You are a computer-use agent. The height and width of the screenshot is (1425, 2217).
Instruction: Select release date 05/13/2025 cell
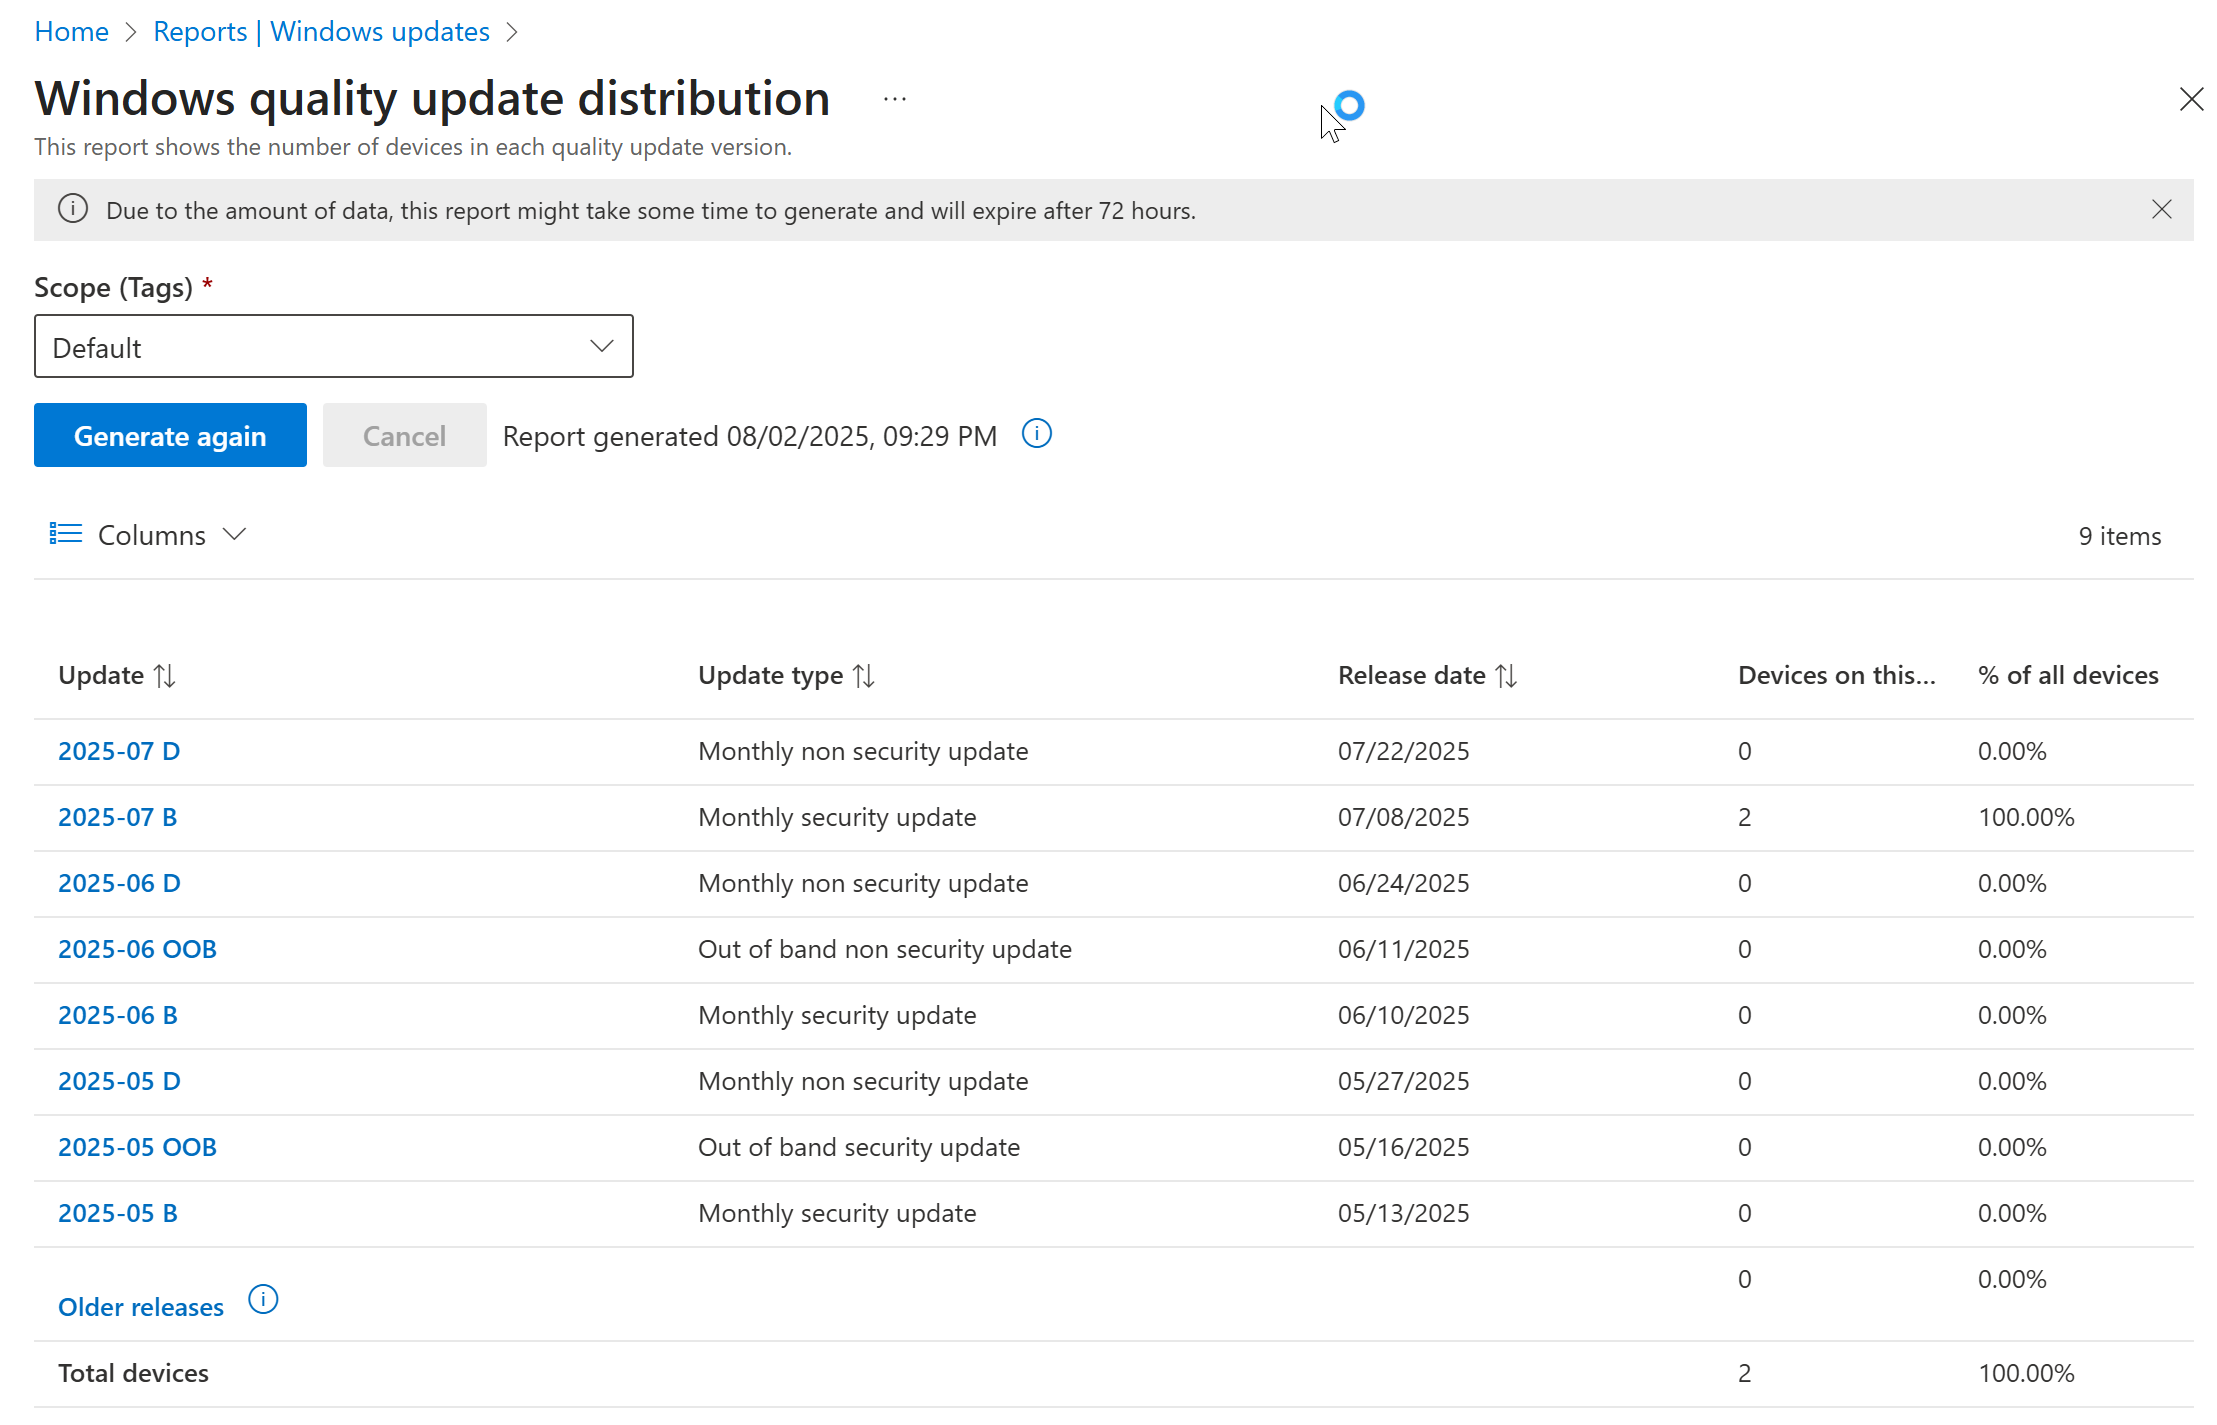tap(1403, 1213)
